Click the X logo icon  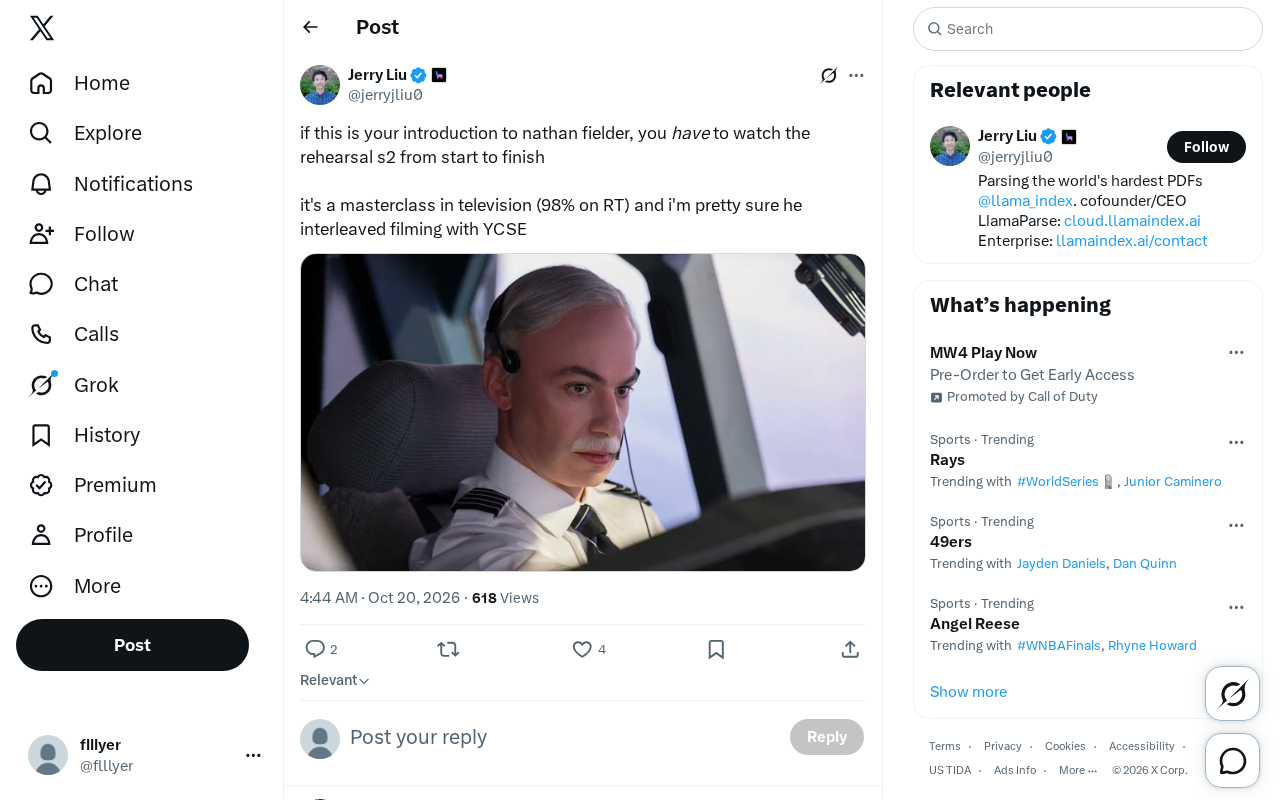tap(42, 28)
